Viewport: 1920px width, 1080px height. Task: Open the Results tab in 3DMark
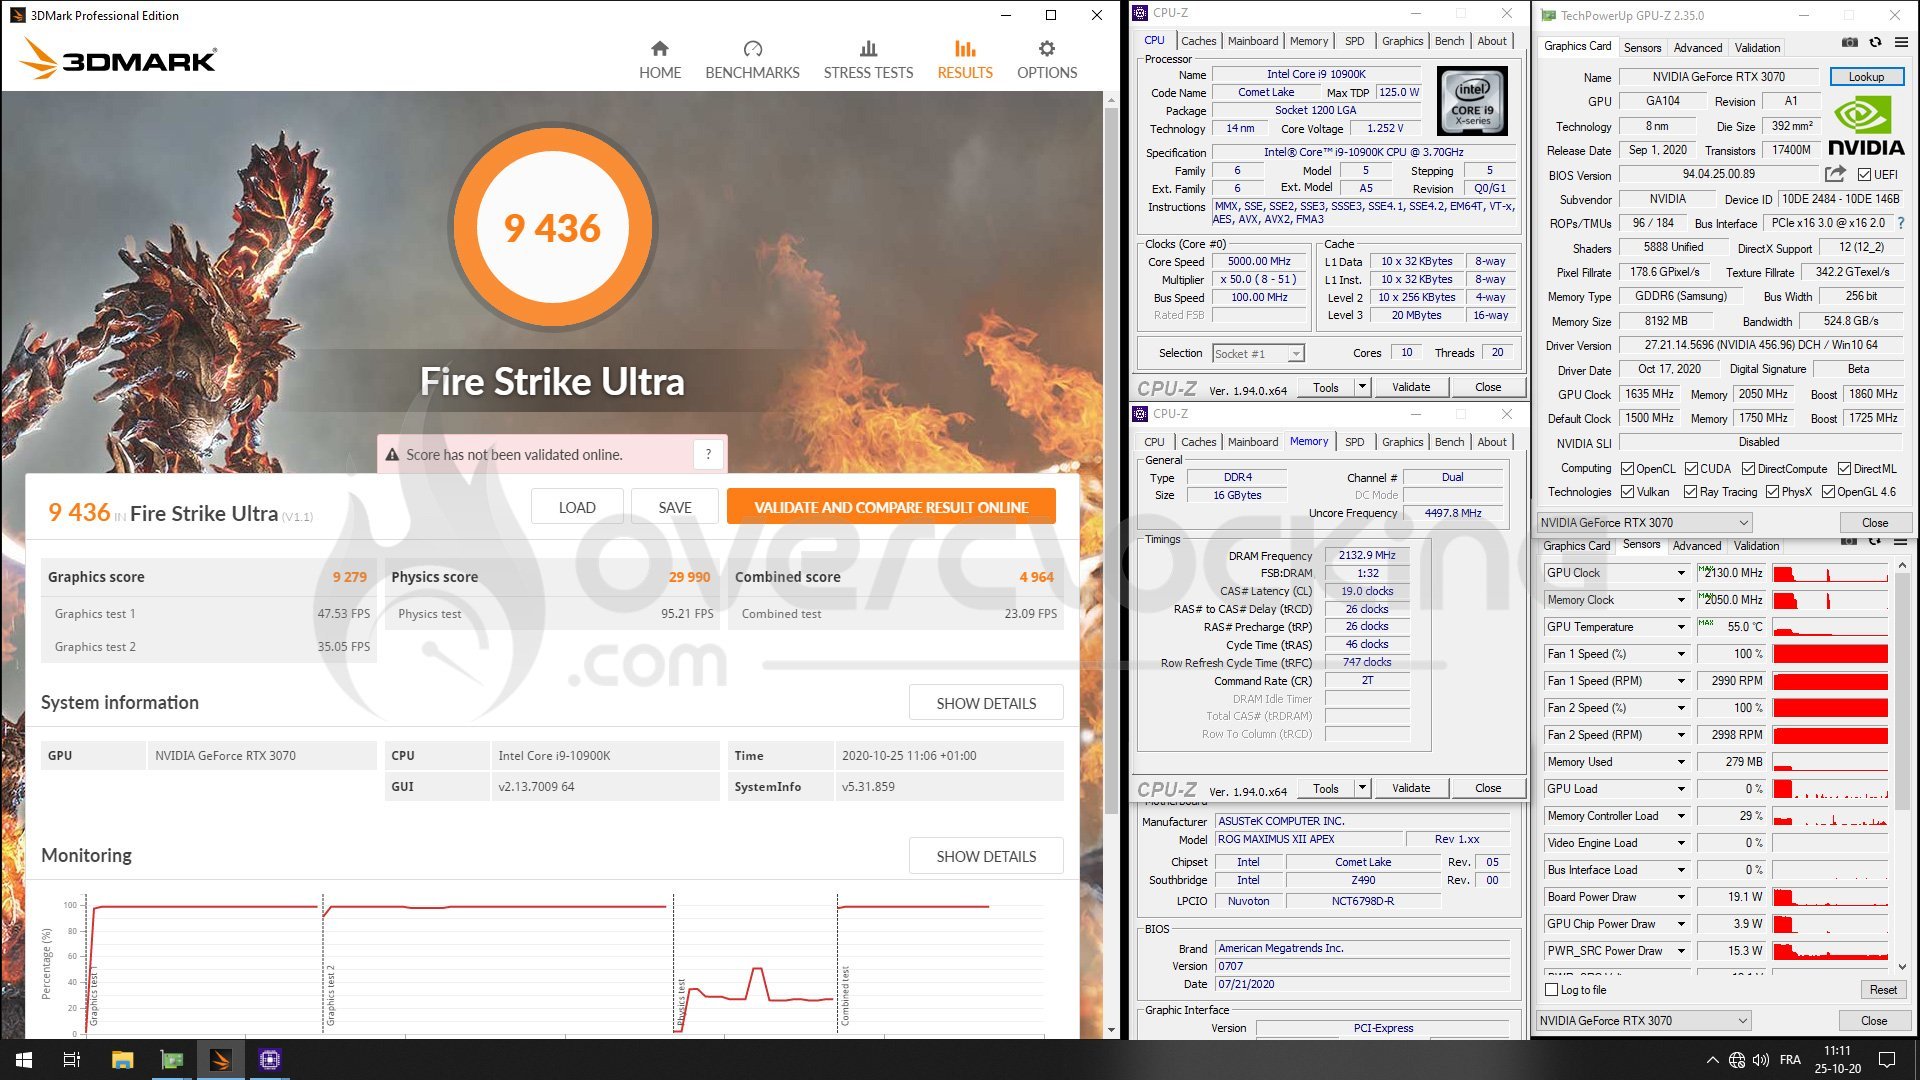(x=965, y=60)
